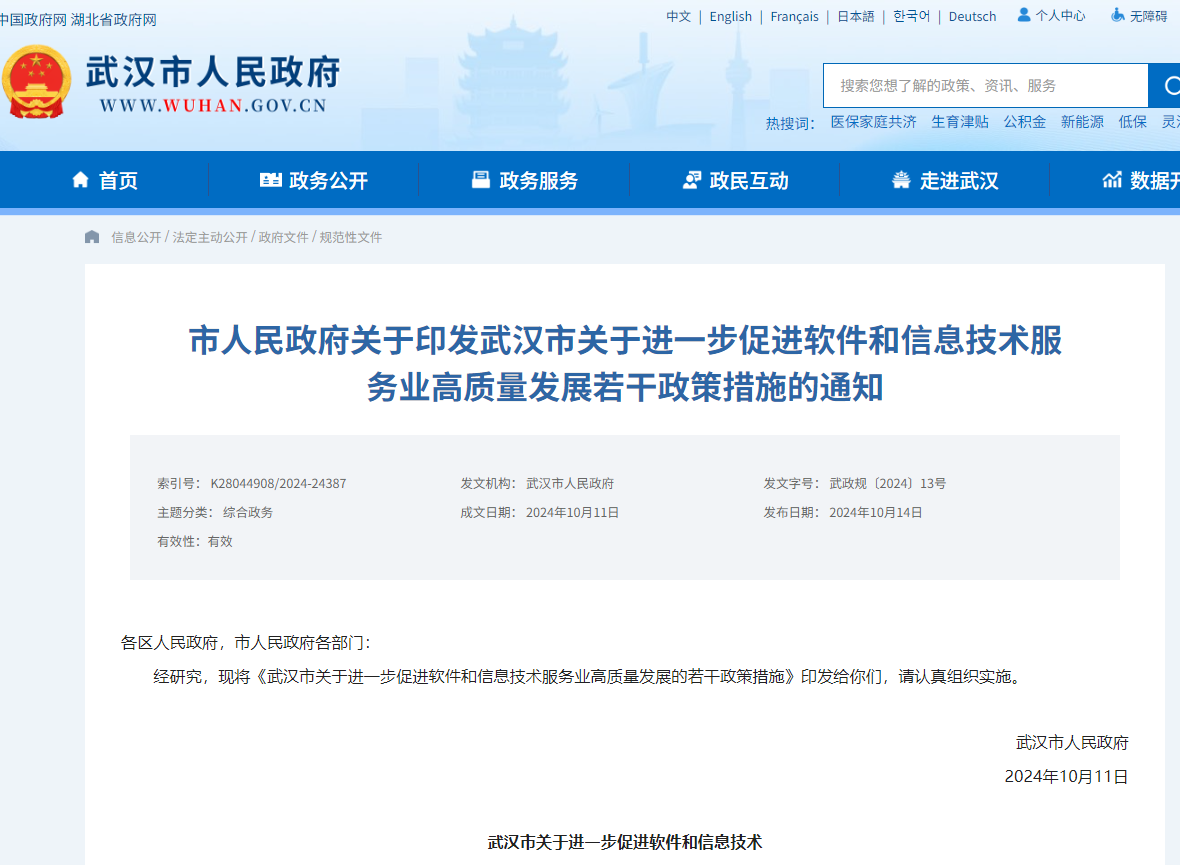This screenshot has height=865, width=1180.
Task: Click the 公积金 hot search keyword
Action: pyautogui.click(x=1024, y=121)
